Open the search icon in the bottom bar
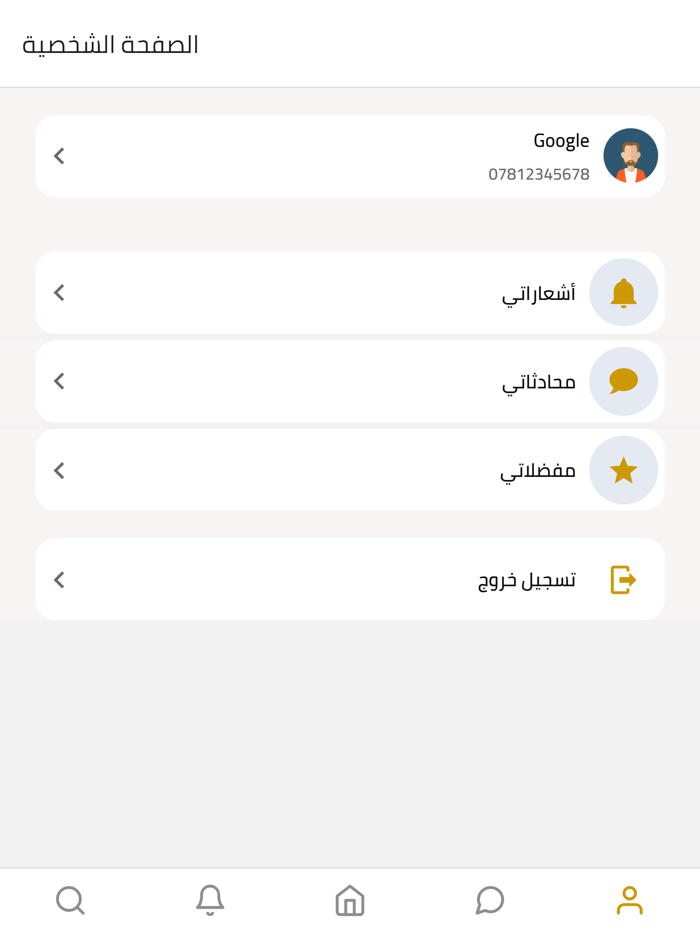This screenshot has height=934, width=700. (70, 900)
